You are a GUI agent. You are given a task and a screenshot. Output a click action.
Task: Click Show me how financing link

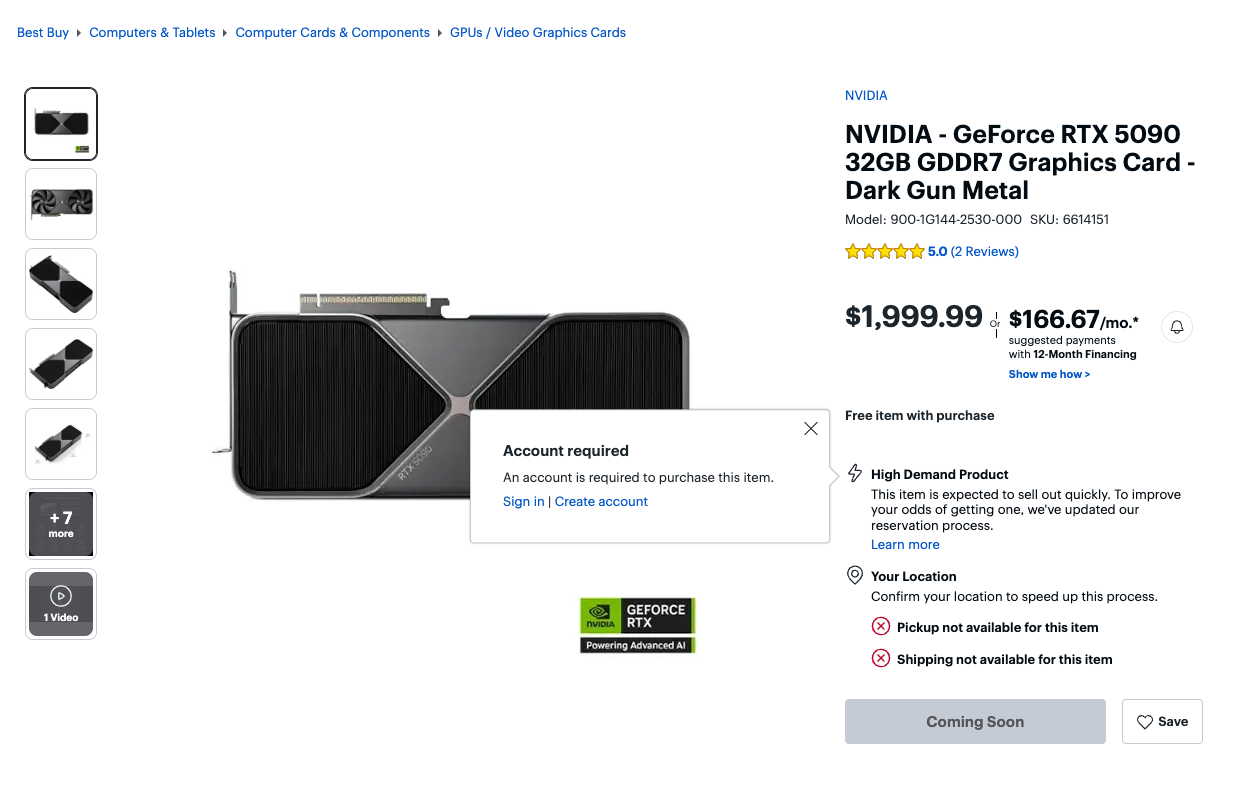1049,375
